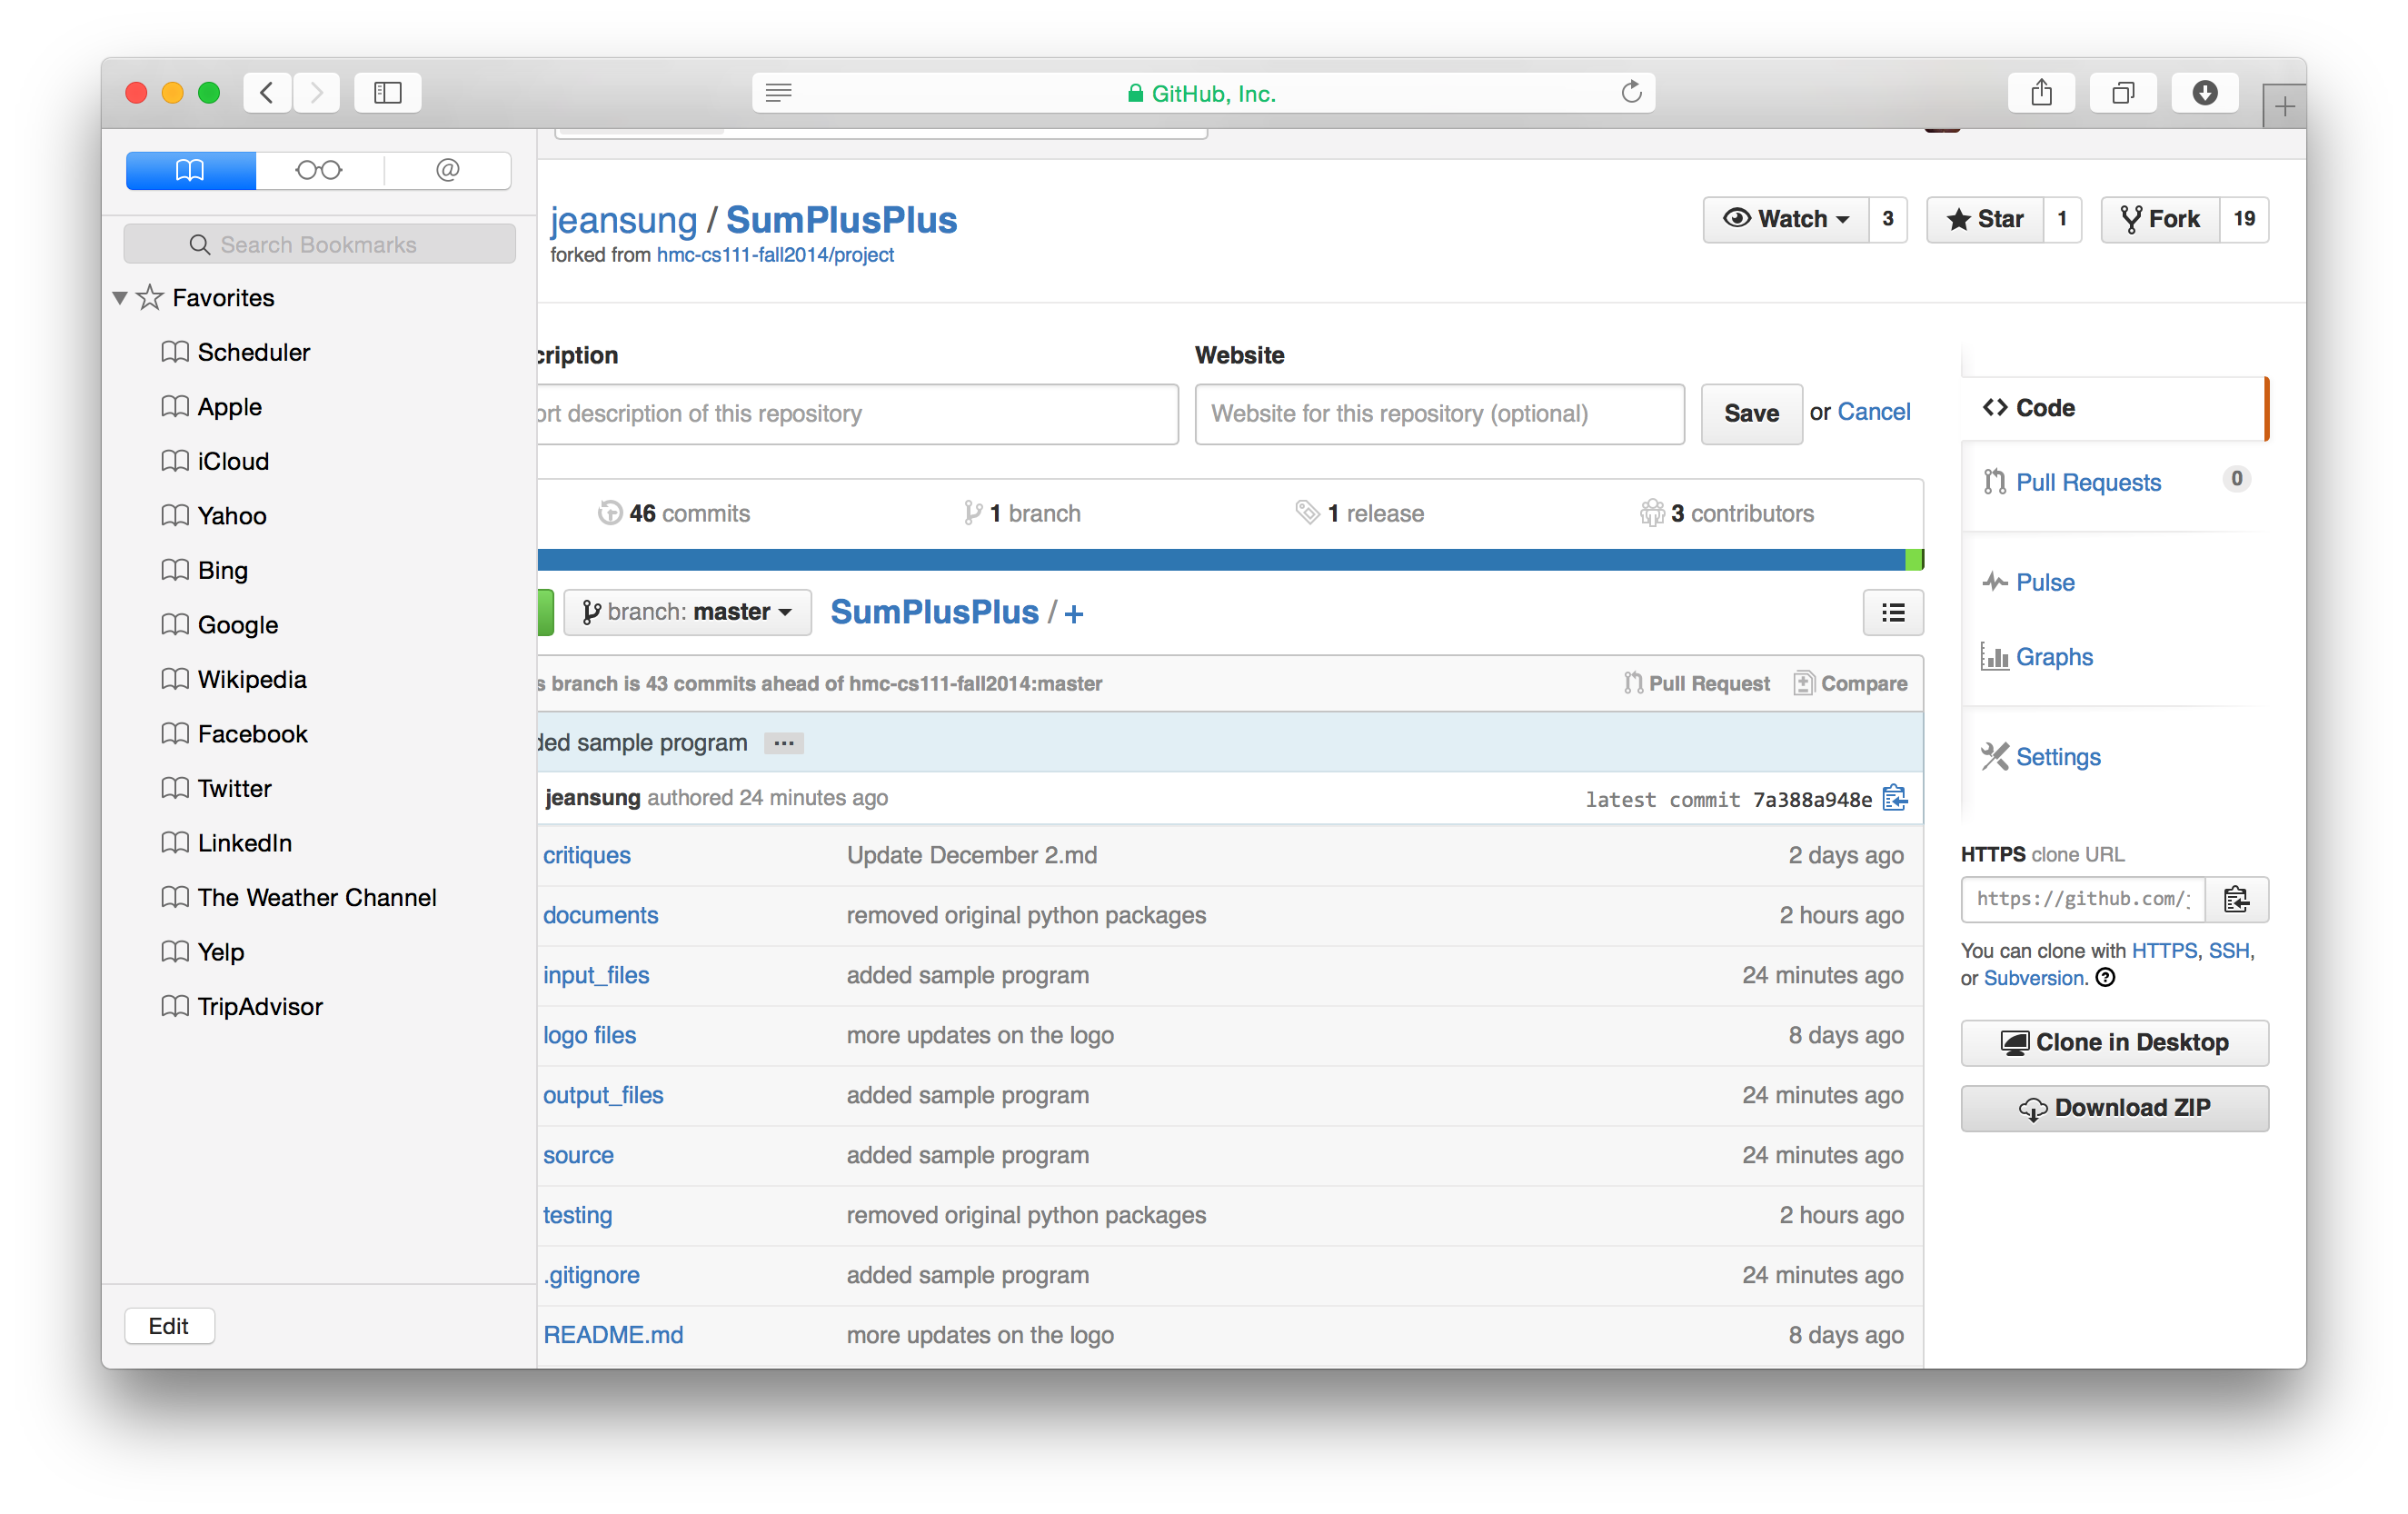Click the HTTPS clone URL field

coord(2082,898)
